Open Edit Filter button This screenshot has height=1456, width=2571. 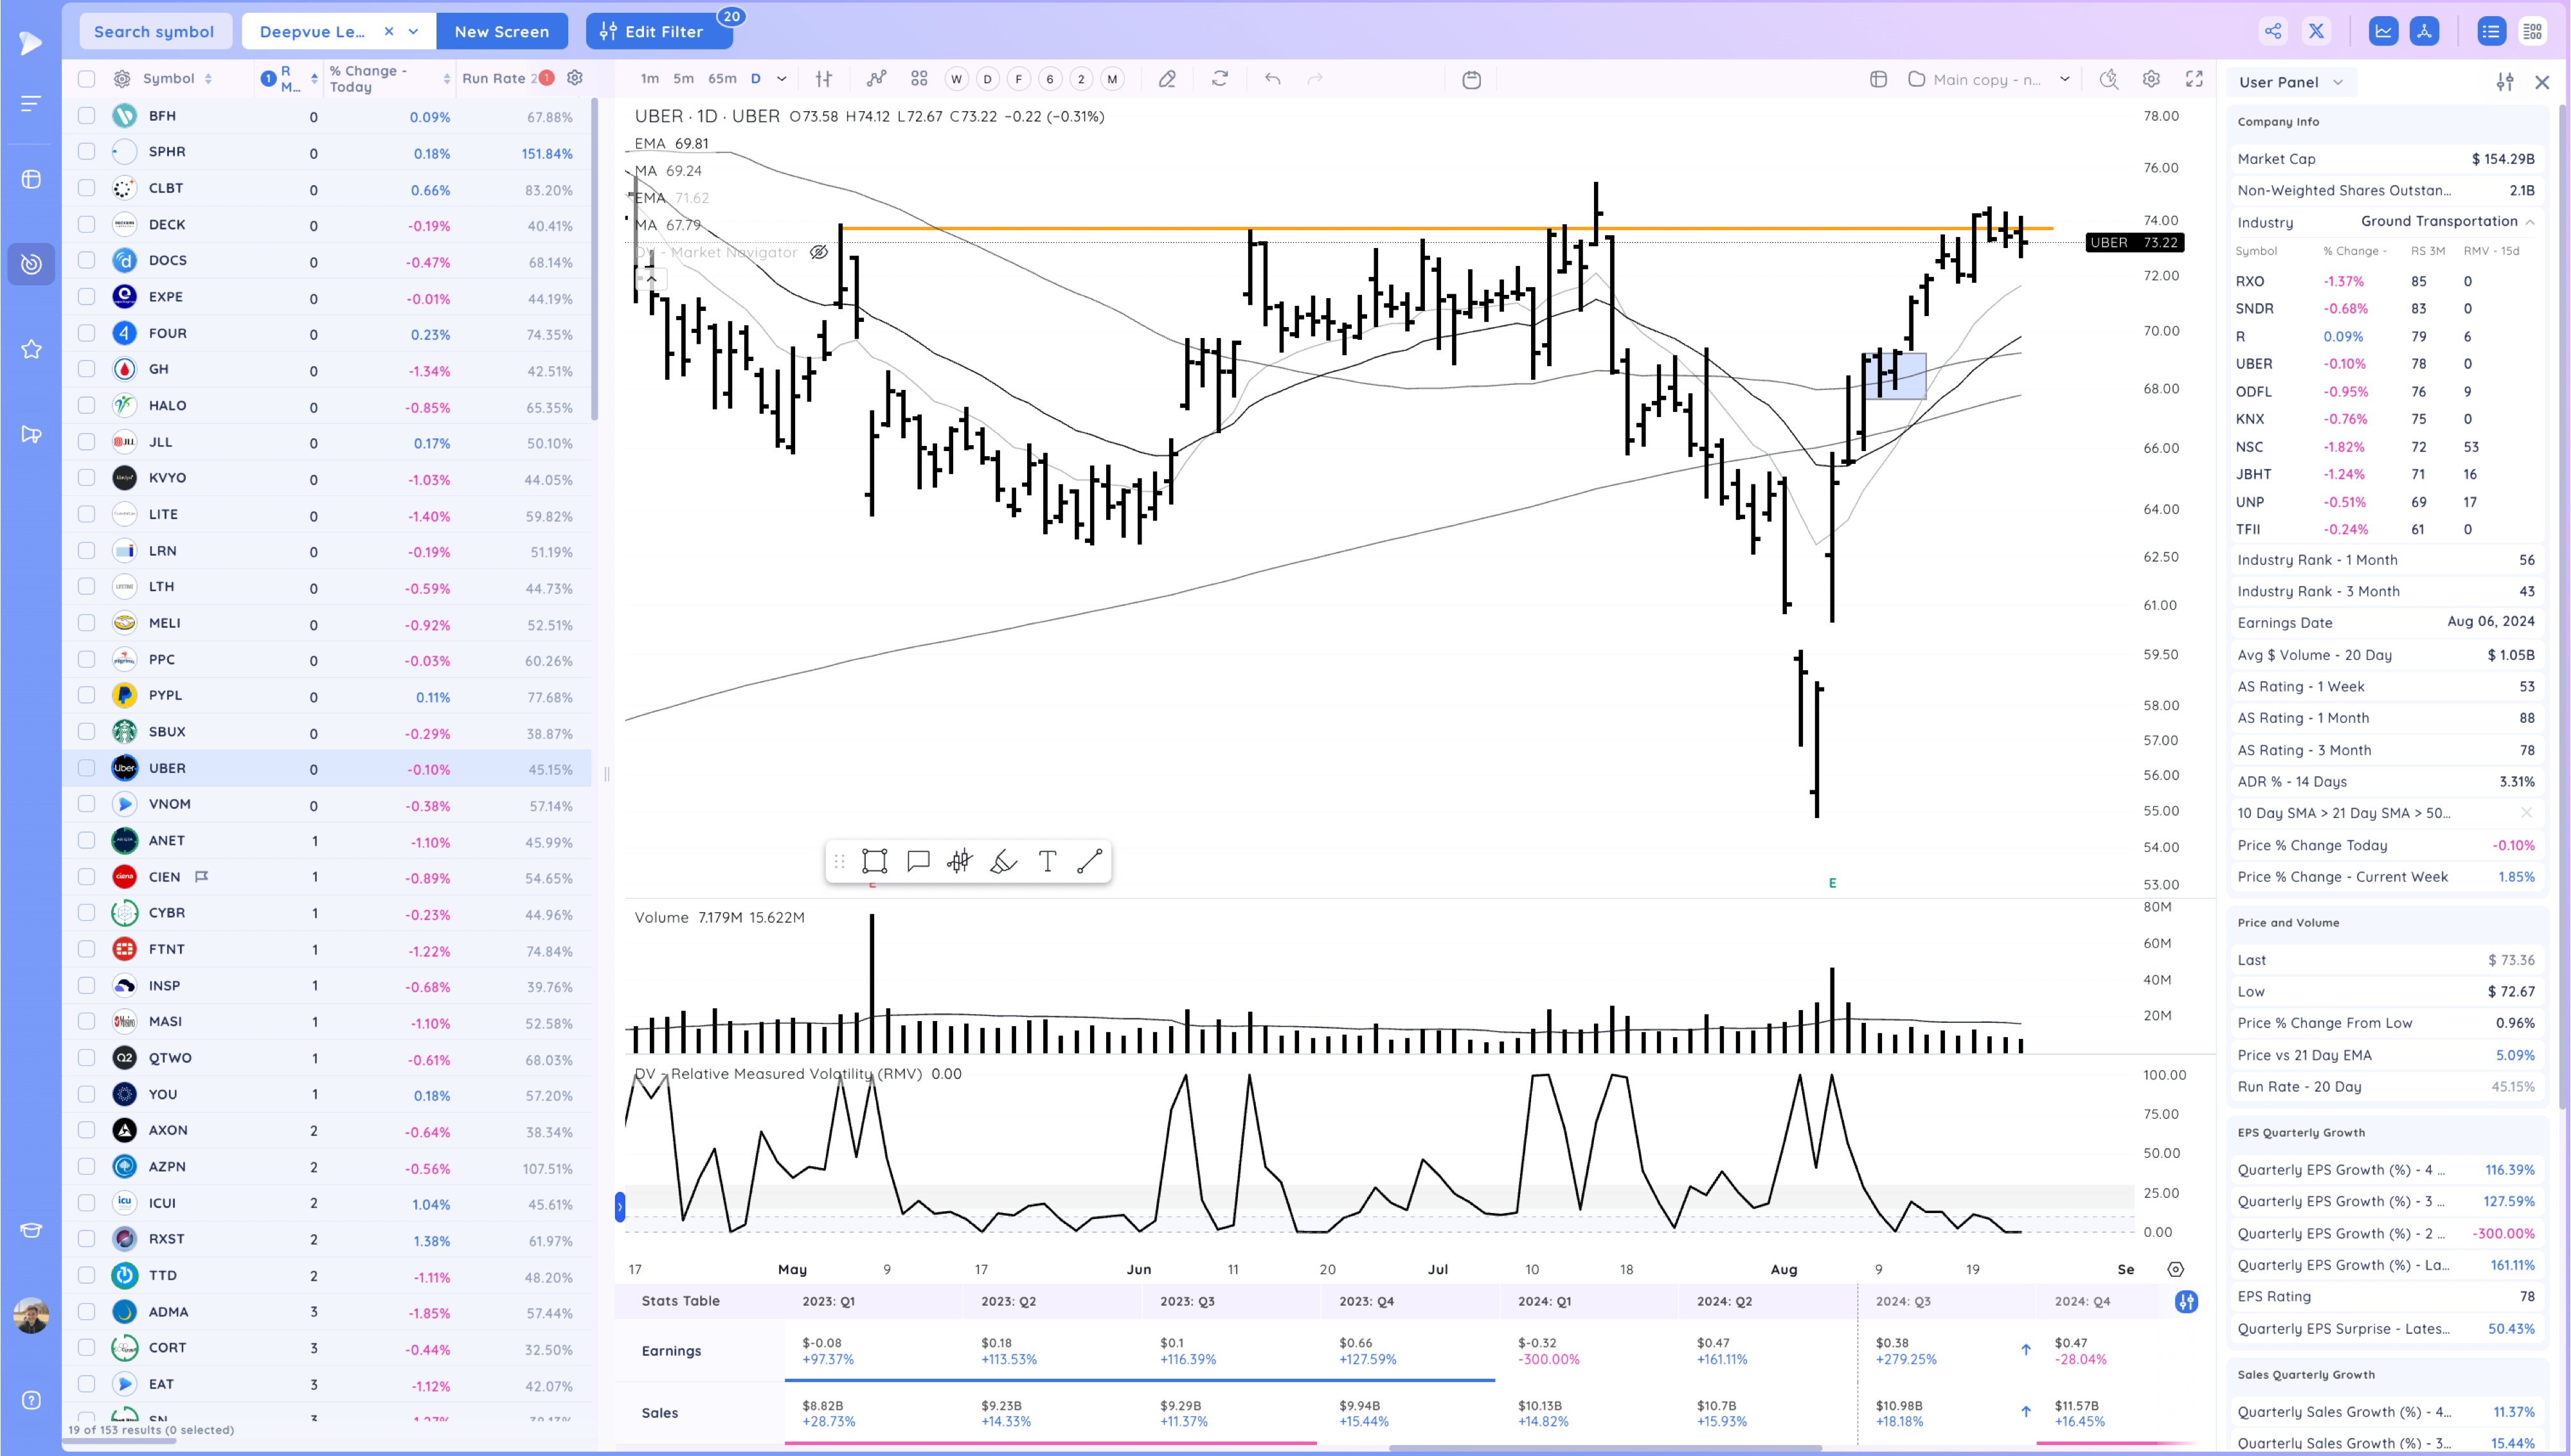tap(659, 31)
